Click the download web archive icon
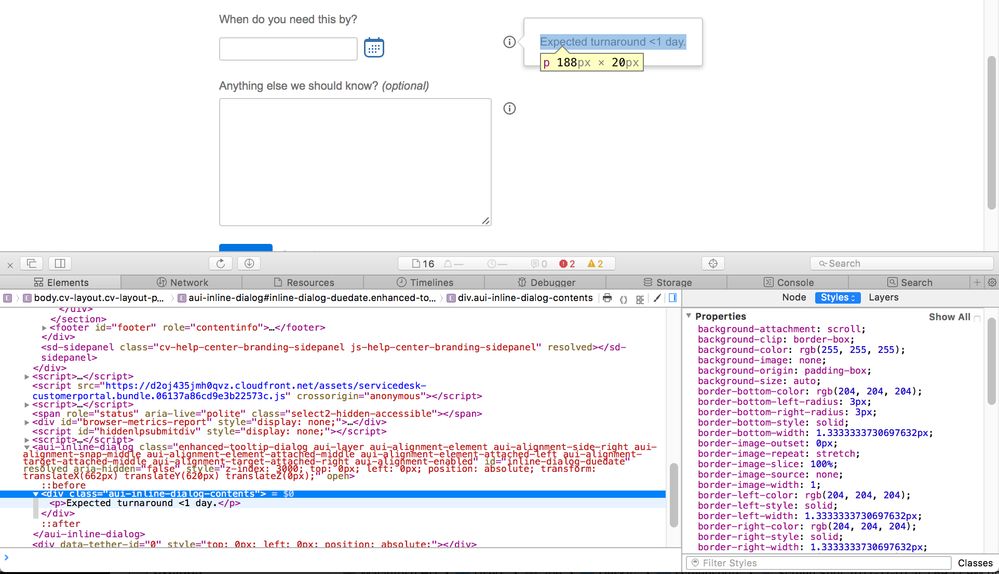 (x=249, y=263)
